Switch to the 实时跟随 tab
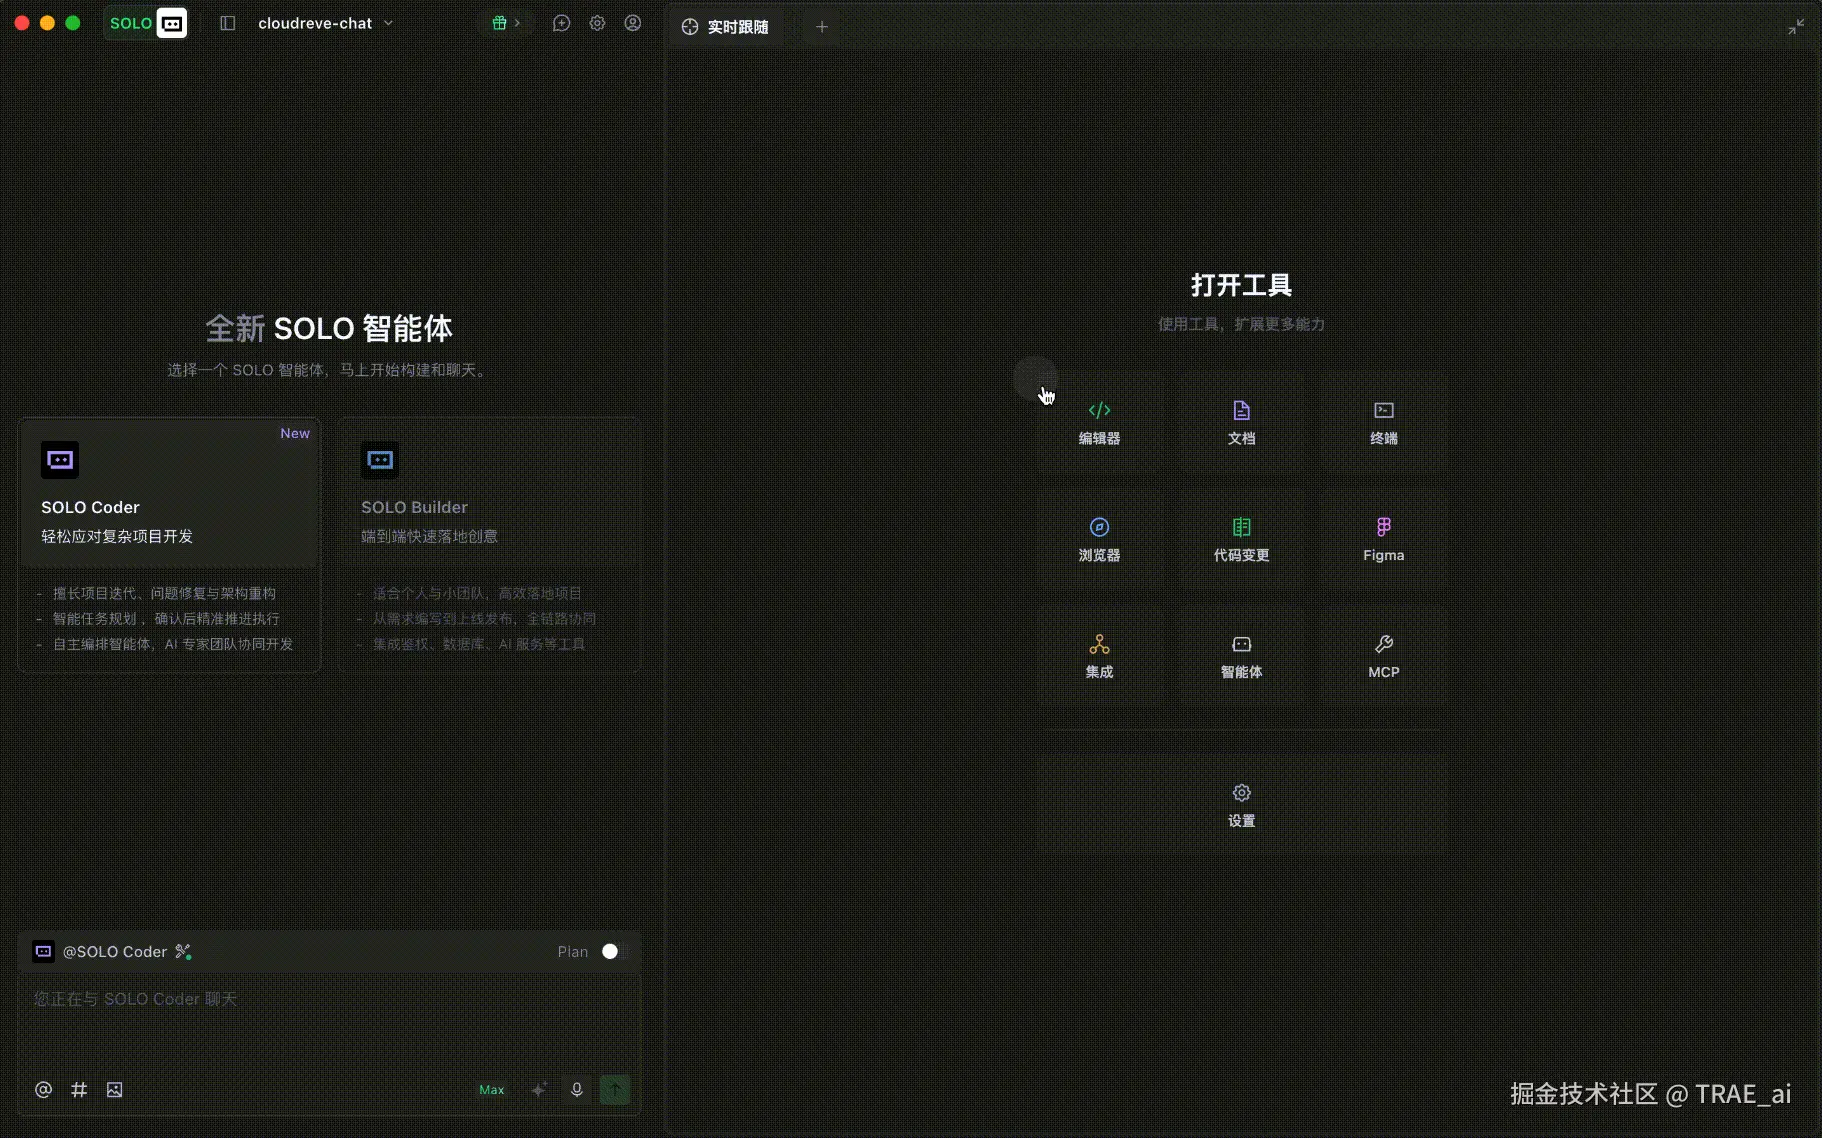Image resolution: width=1822 pixels, height=1138 pixels. [726, 27]
